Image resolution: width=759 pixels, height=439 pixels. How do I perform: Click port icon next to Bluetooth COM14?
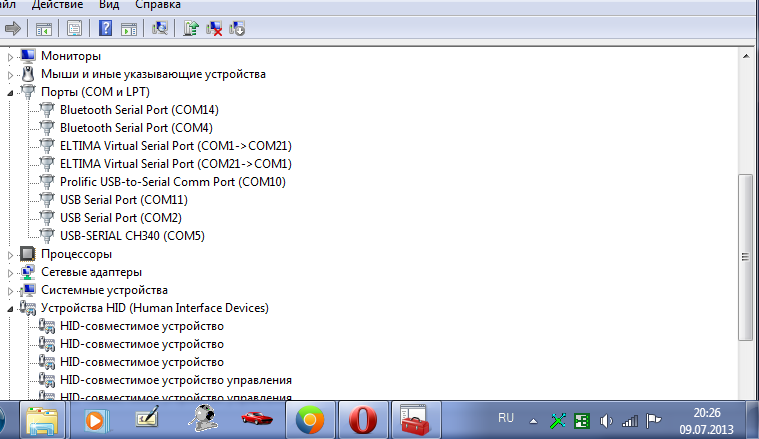click(46, 110)
